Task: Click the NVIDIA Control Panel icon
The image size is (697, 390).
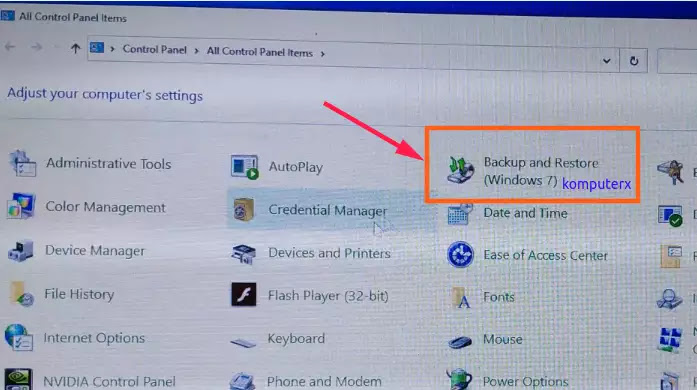Action: click(18, 379)
